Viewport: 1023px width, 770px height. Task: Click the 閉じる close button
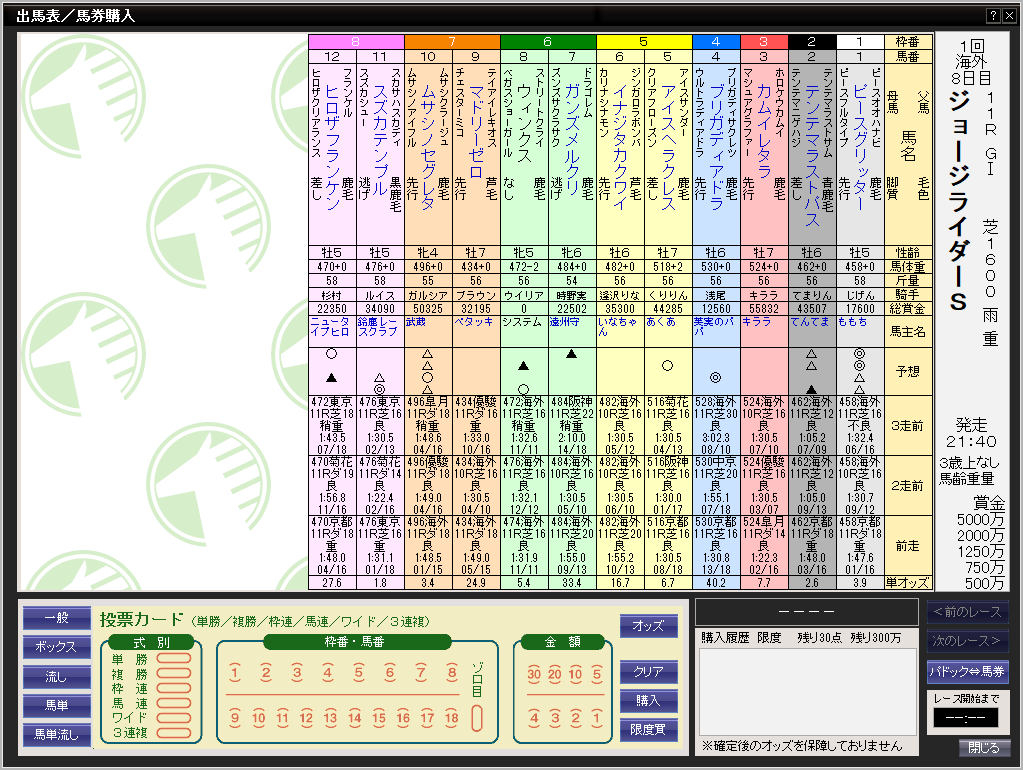984,748
